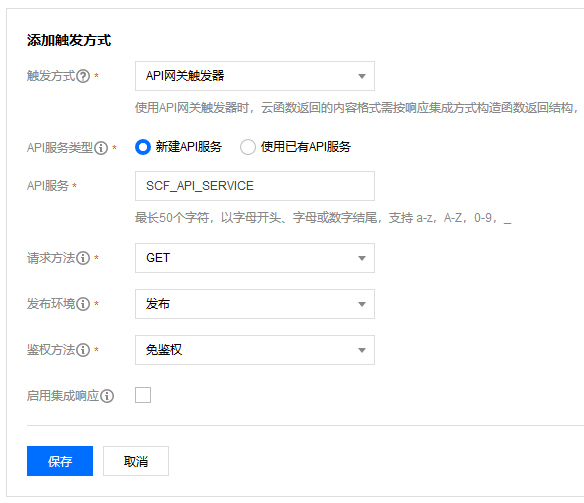Click the 保存 button
Screen dimensions: 584x503
coord(60,461)
